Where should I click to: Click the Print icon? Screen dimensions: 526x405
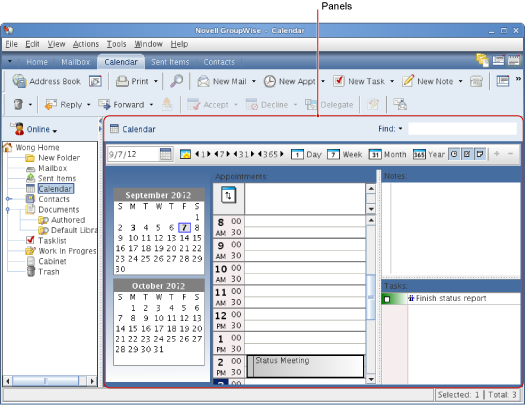point(122,81)
